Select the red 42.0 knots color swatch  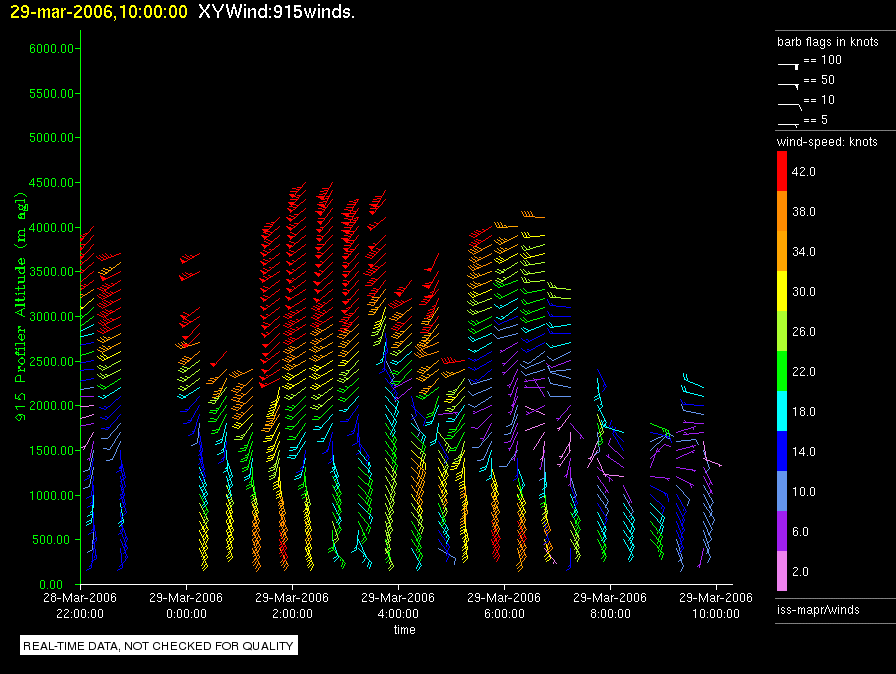[x=783, y=172]
